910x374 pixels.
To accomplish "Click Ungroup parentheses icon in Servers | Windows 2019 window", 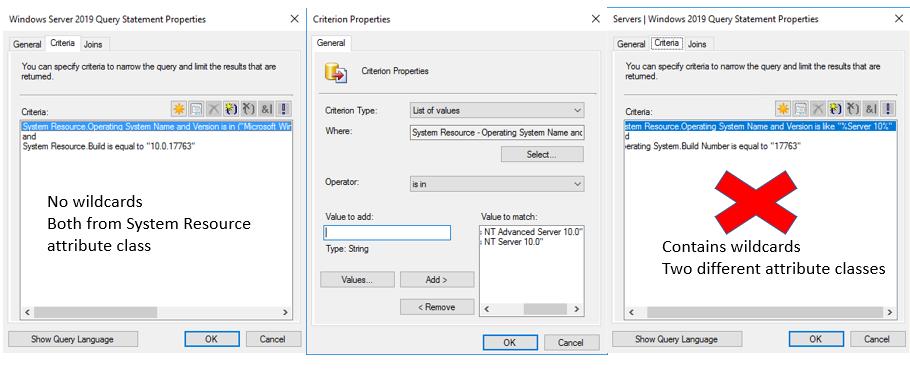I will [854, 109].
